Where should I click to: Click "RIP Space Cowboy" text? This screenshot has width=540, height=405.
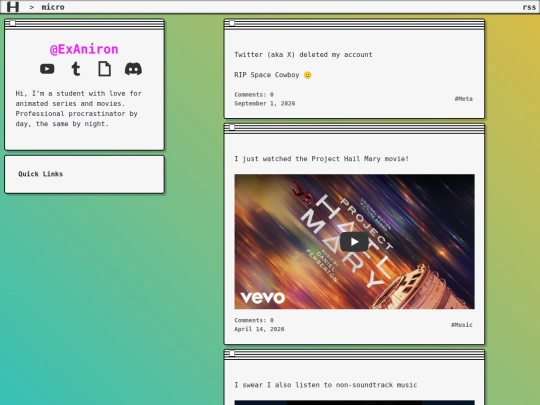click(x=267, y=75)
